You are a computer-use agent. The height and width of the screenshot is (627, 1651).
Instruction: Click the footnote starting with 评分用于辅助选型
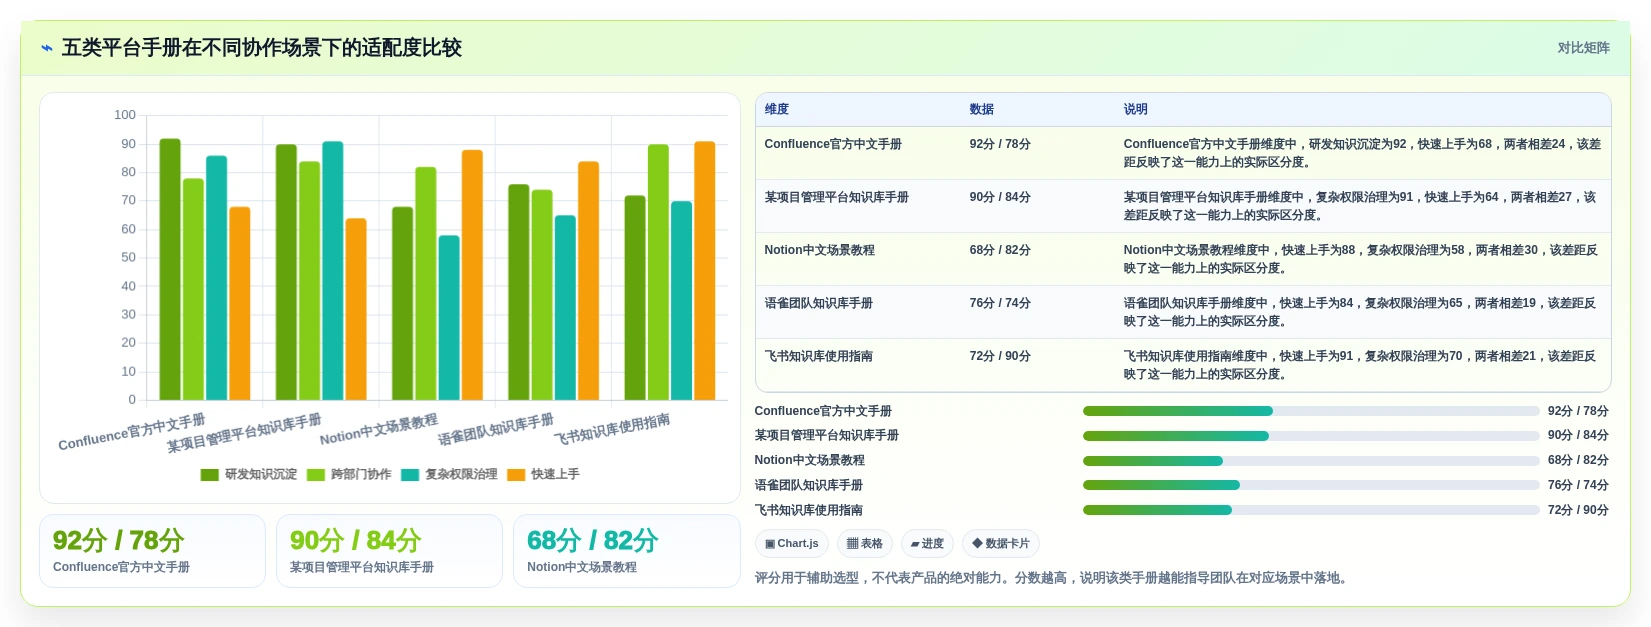1053,578
